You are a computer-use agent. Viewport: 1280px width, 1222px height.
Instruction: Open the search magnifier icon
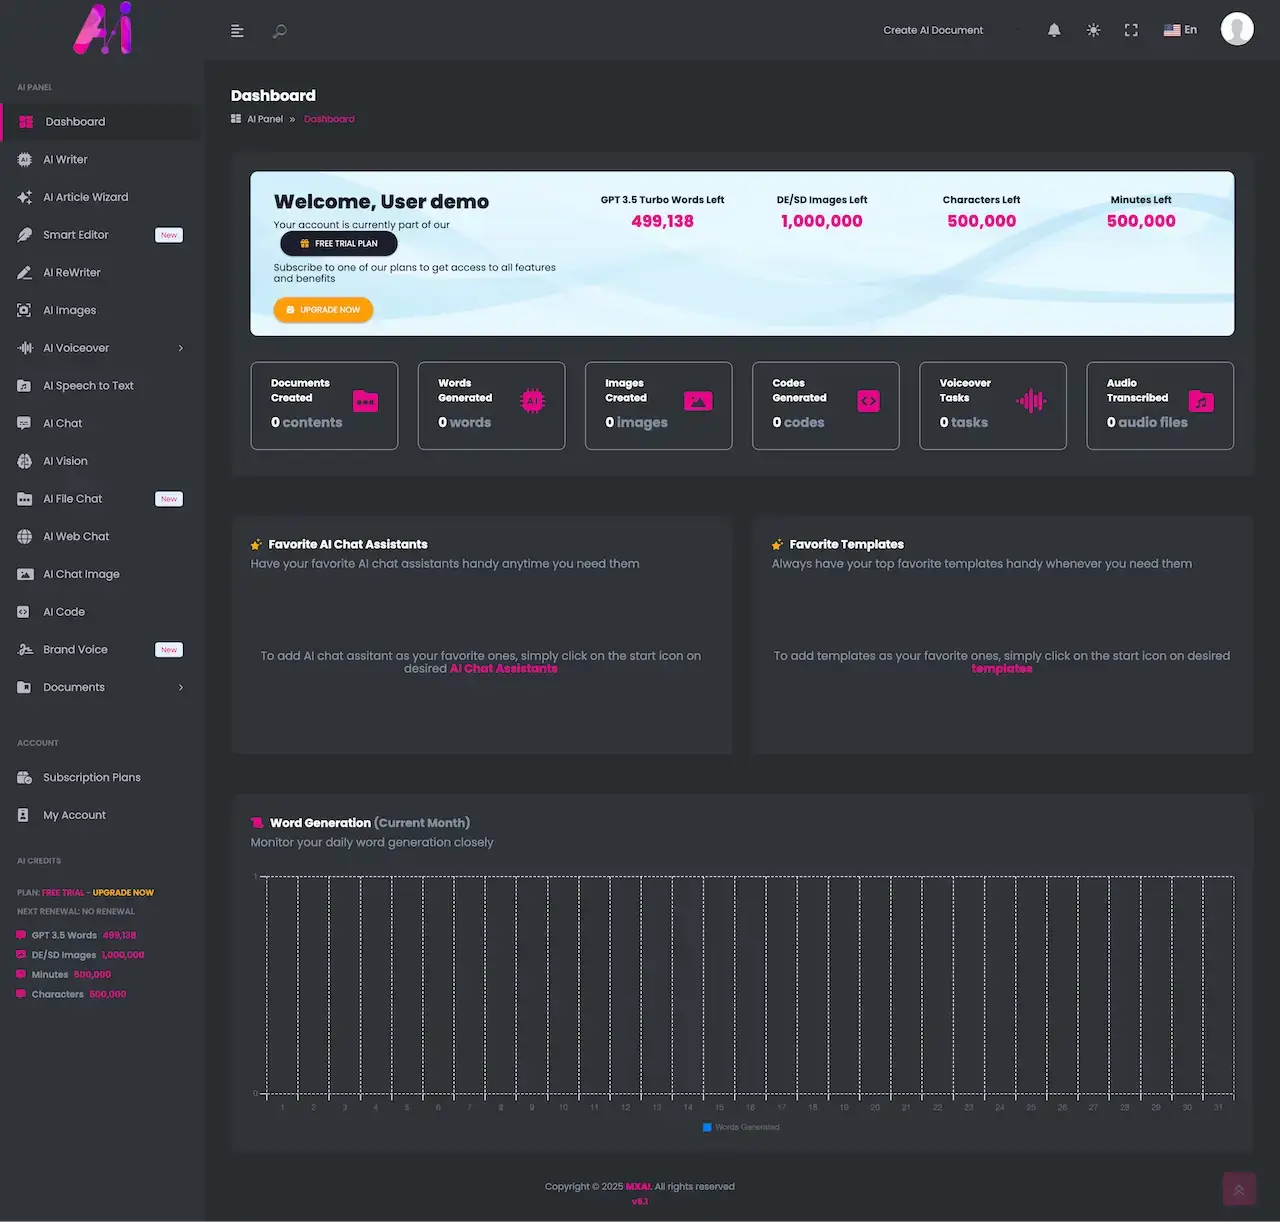(280, 31)
